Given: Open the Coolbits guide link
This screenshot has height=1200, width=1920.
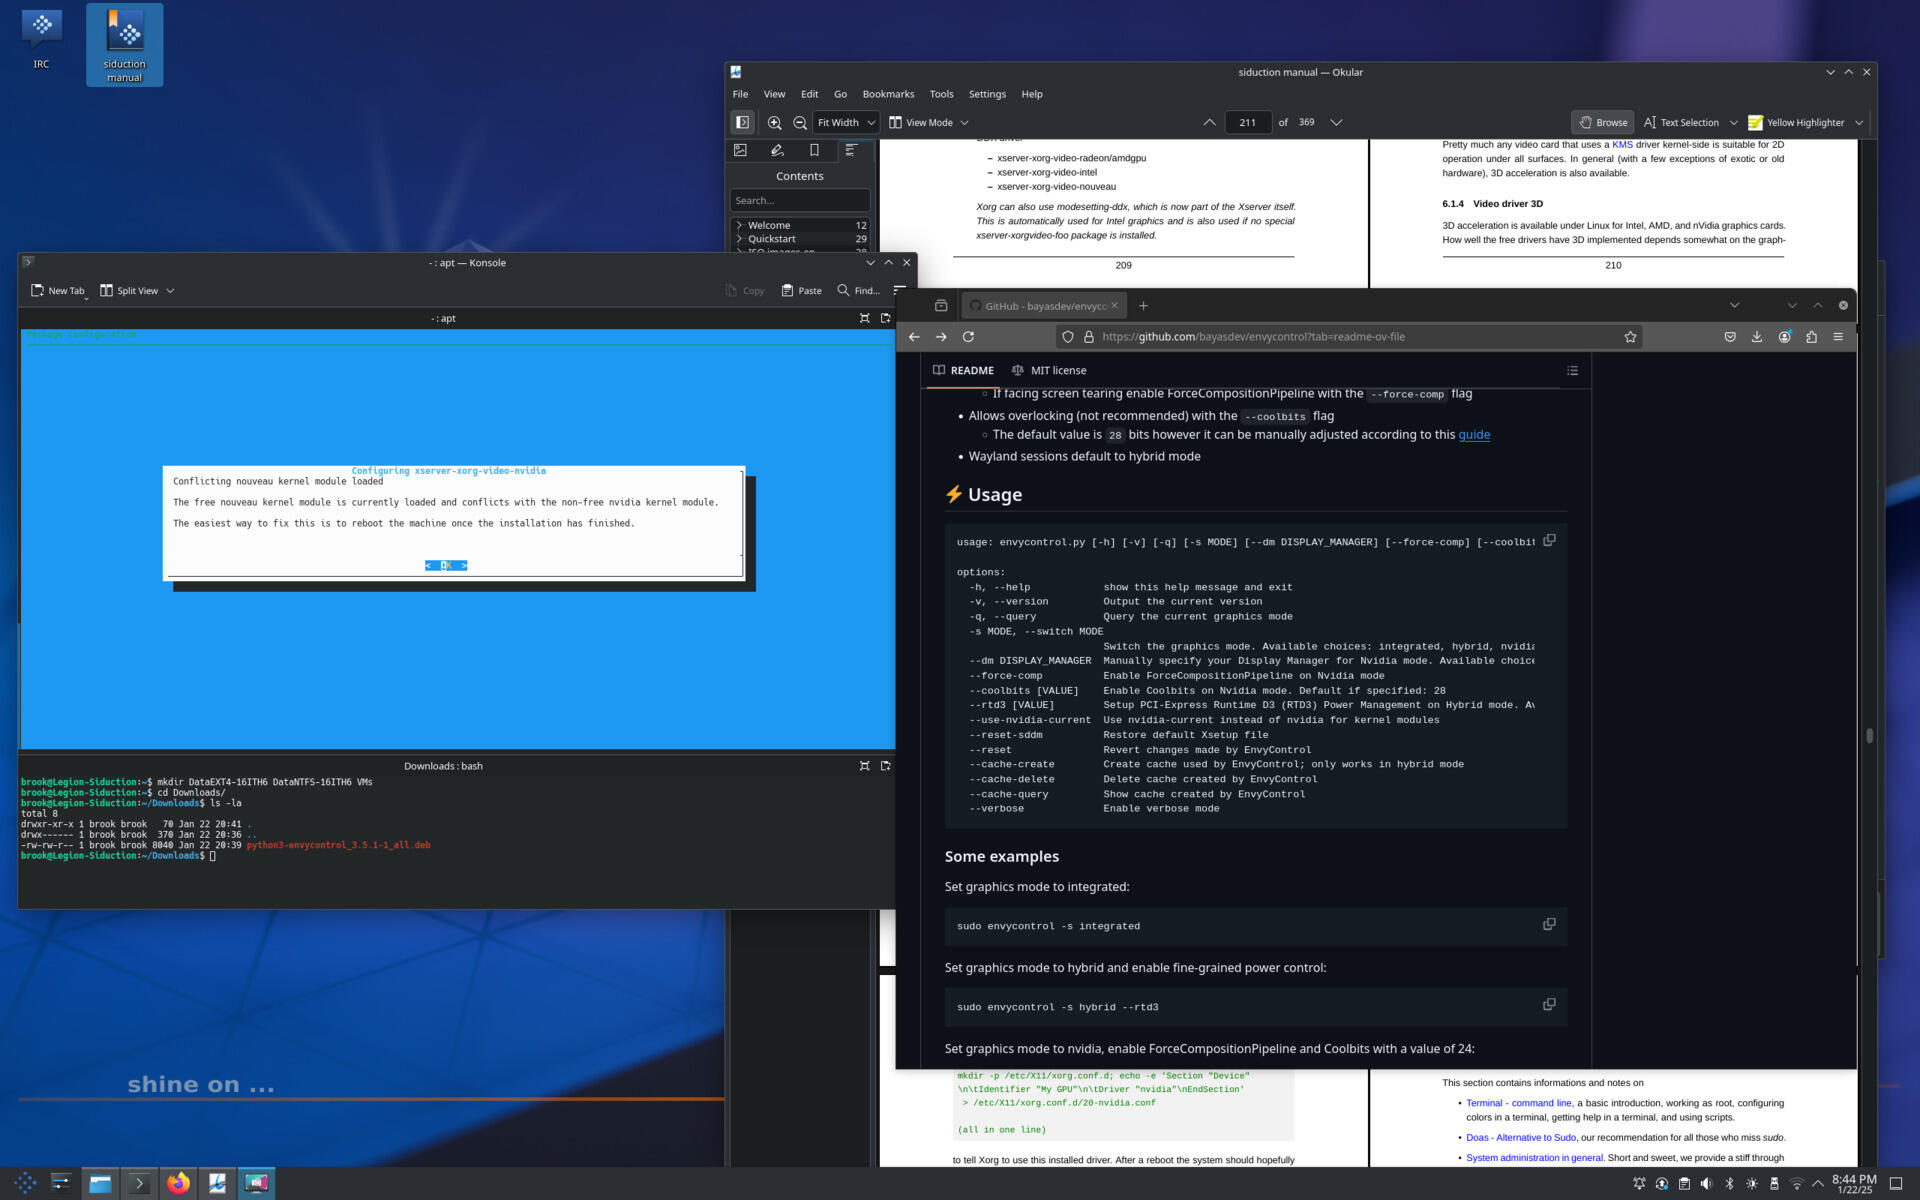Looking at the screenshot, I should pos(1474,435).
